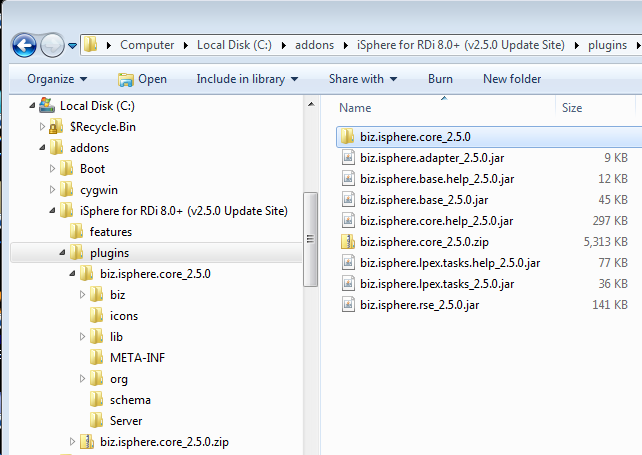The height and width of the screenshot is (455, 642).
Task: Open recent pages dropdown arrow
Action: click(72, 45)
